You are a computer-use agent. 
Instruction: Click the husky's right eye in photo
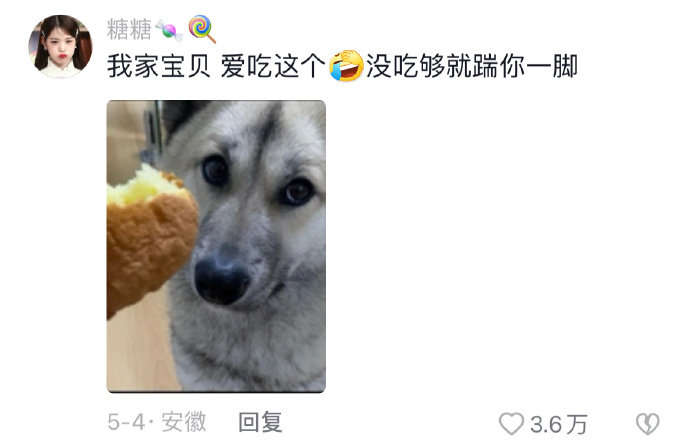pos(297,192)
